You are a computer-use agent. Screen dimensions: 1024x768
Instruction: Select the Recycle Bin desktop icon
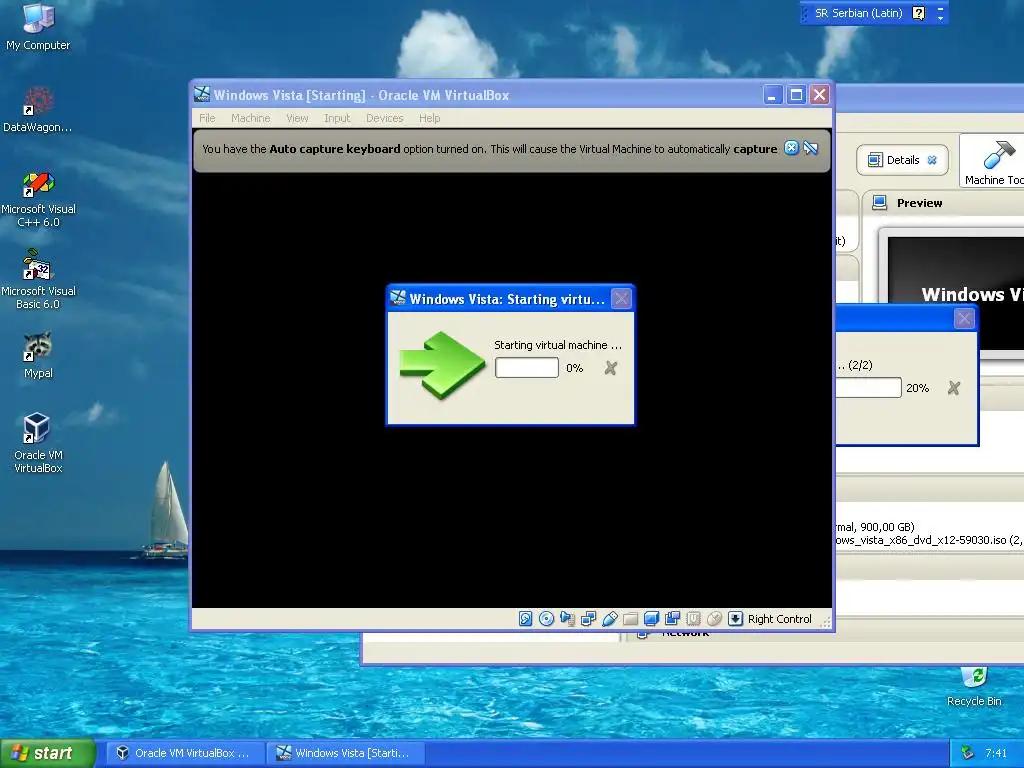(974, 686)
